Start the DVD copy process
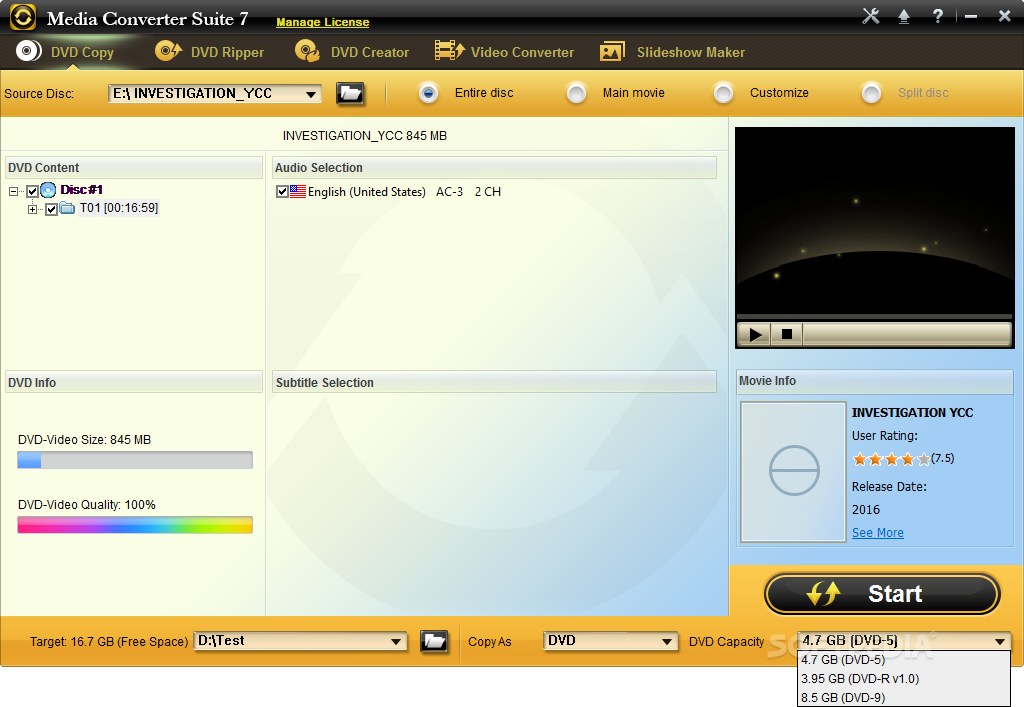Image resolution: width=1024 pixels, height=707 pixels. (882, 594)
